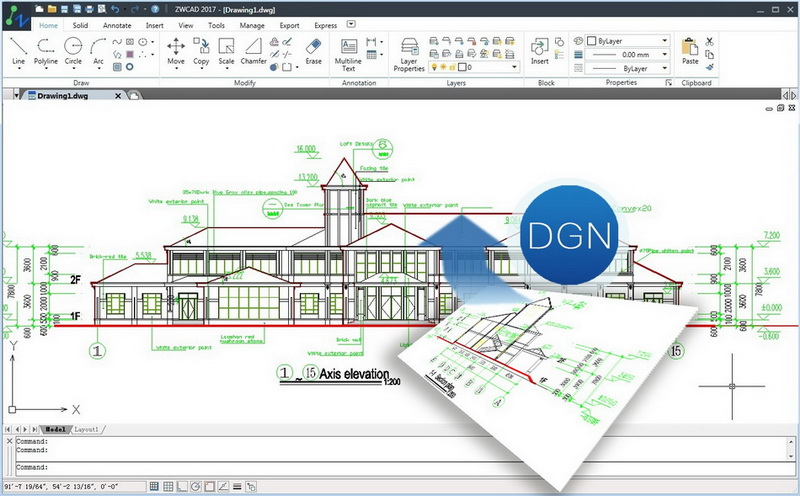The image size is (800, 496).
Task: Select the Line drawing tool
Action: pyautogui.click(x=18, y=50)
